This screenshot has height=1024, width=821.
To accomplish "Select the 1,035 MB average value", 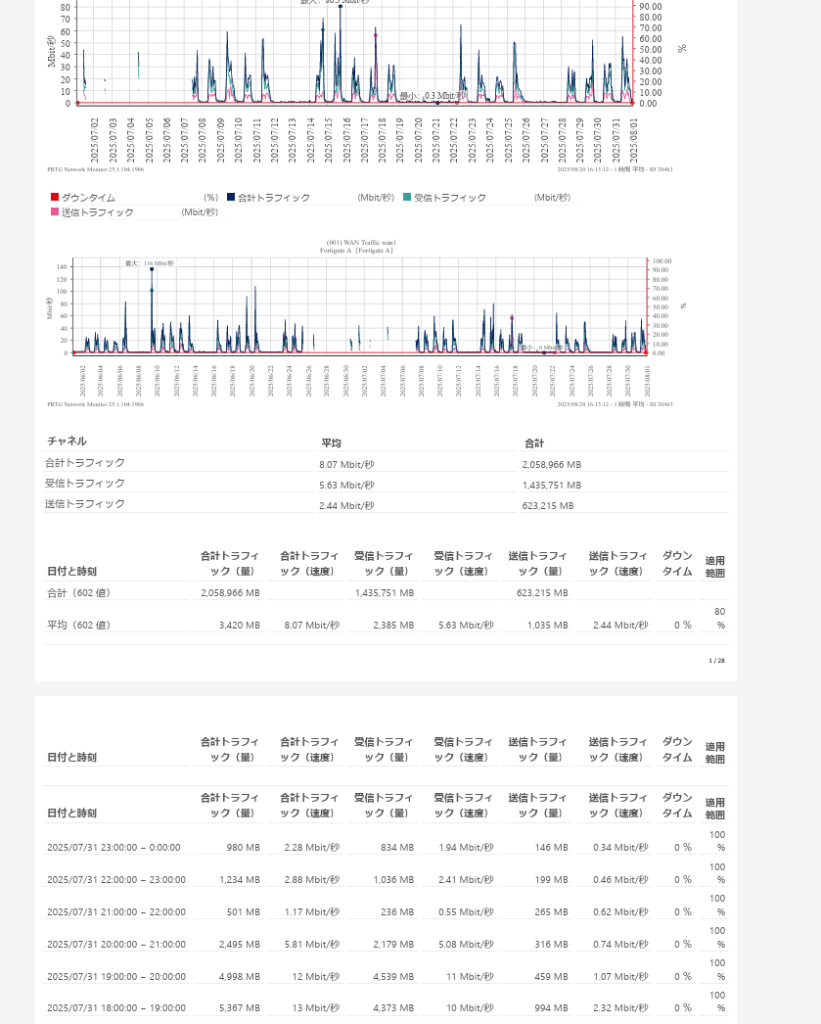I will click(x=547, y=625).
